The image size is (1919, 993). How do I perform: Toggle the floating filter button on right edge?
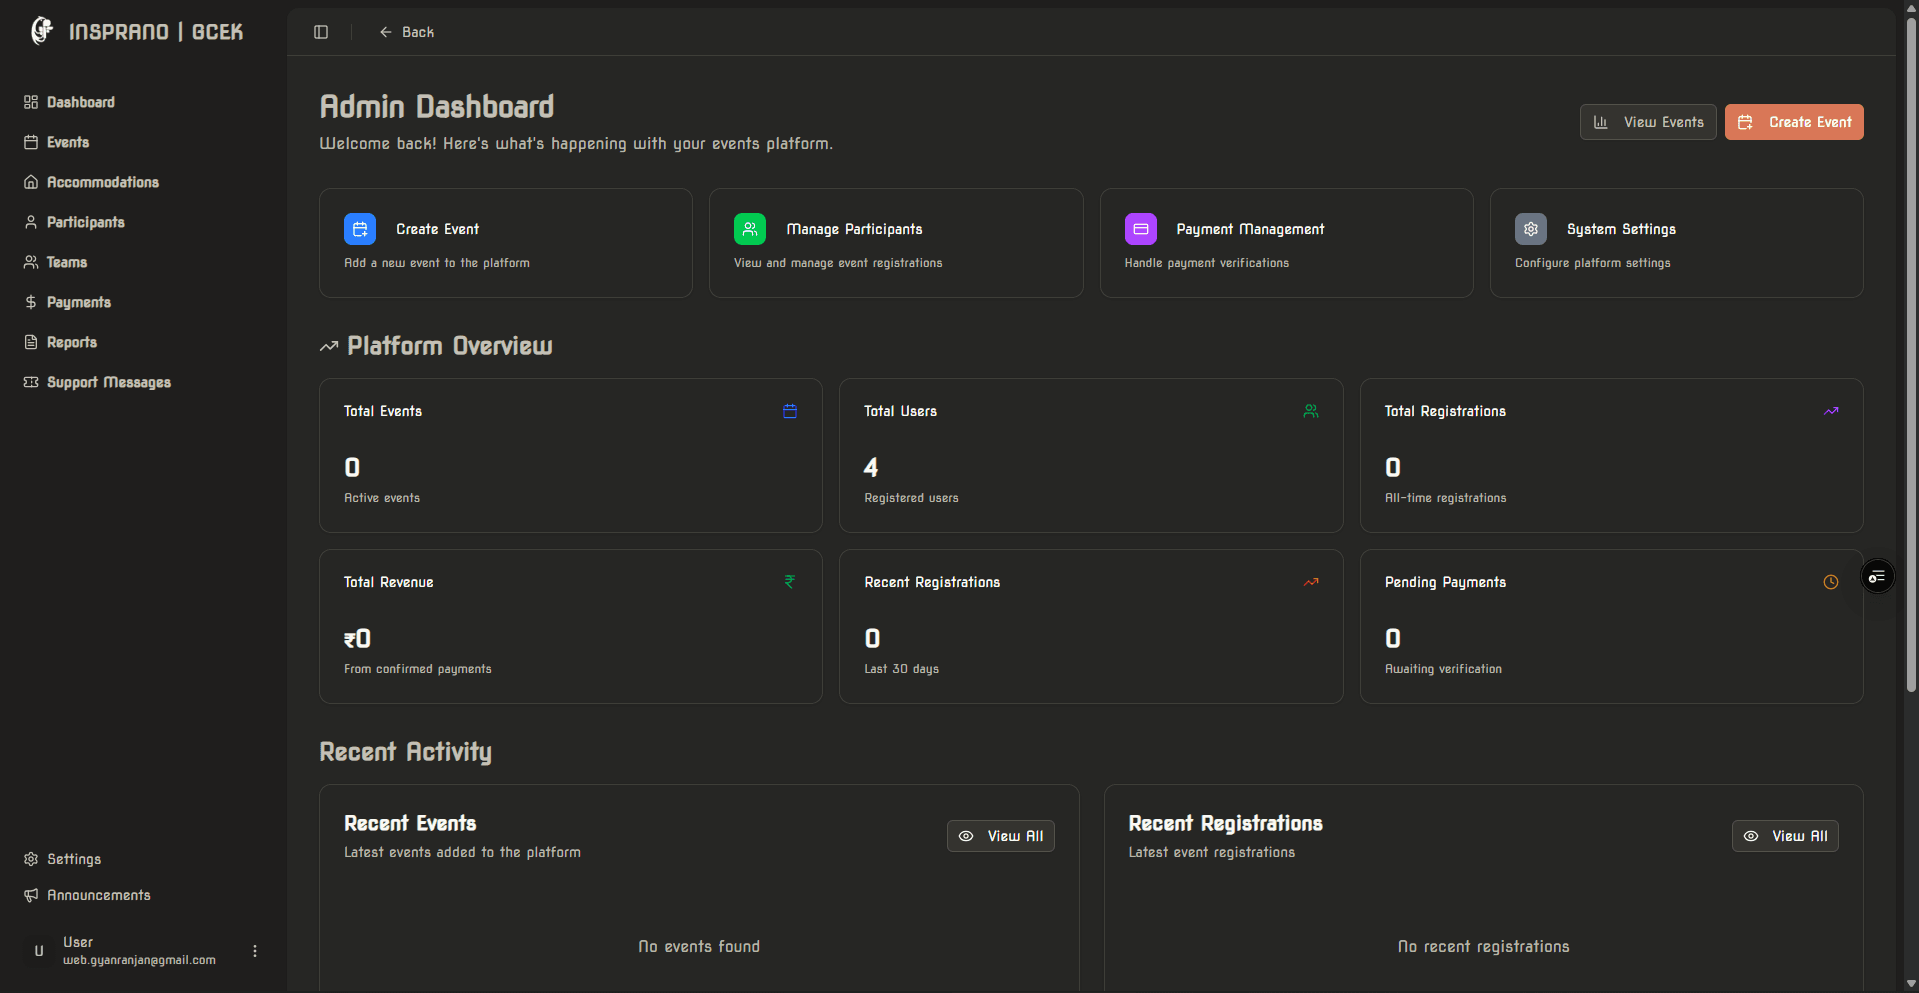(x=1877, y=575)
